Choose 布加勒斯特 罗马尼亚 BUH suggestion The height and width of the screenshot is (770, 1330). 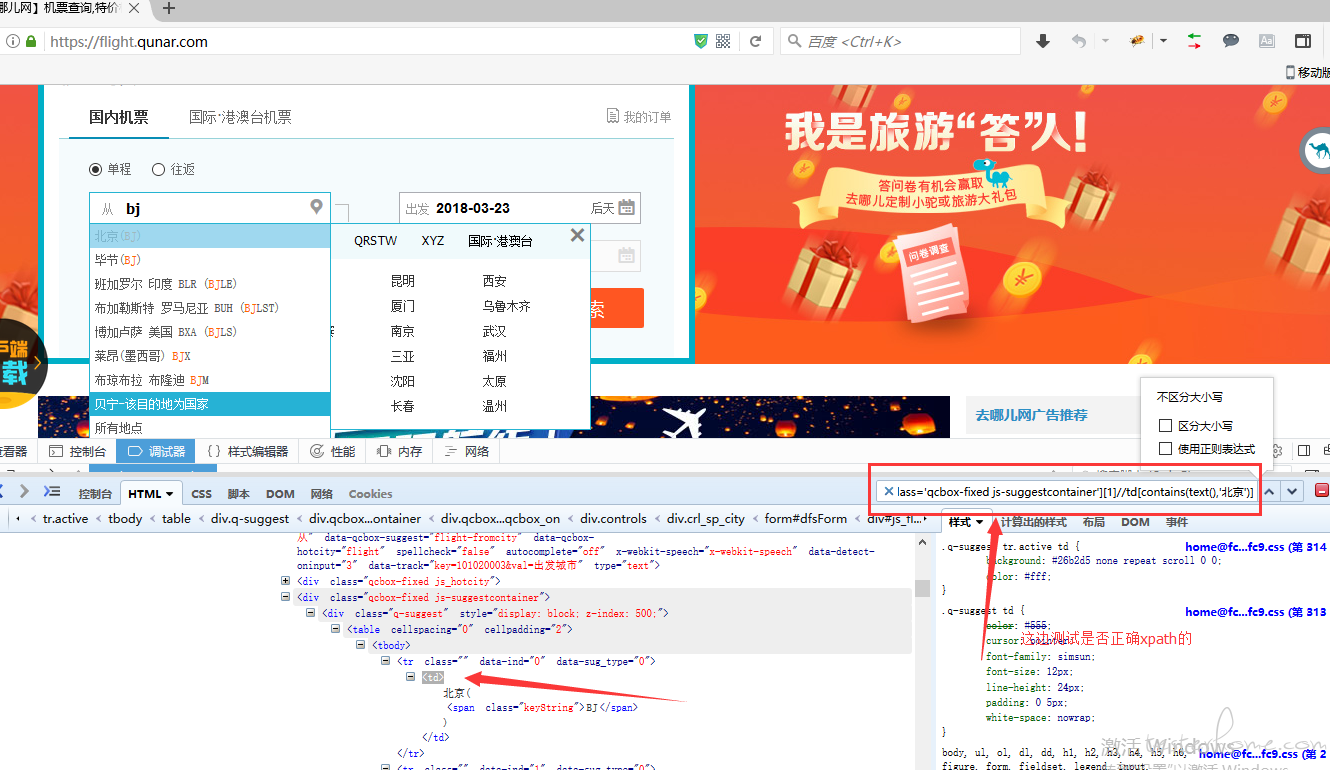[210, 308]
